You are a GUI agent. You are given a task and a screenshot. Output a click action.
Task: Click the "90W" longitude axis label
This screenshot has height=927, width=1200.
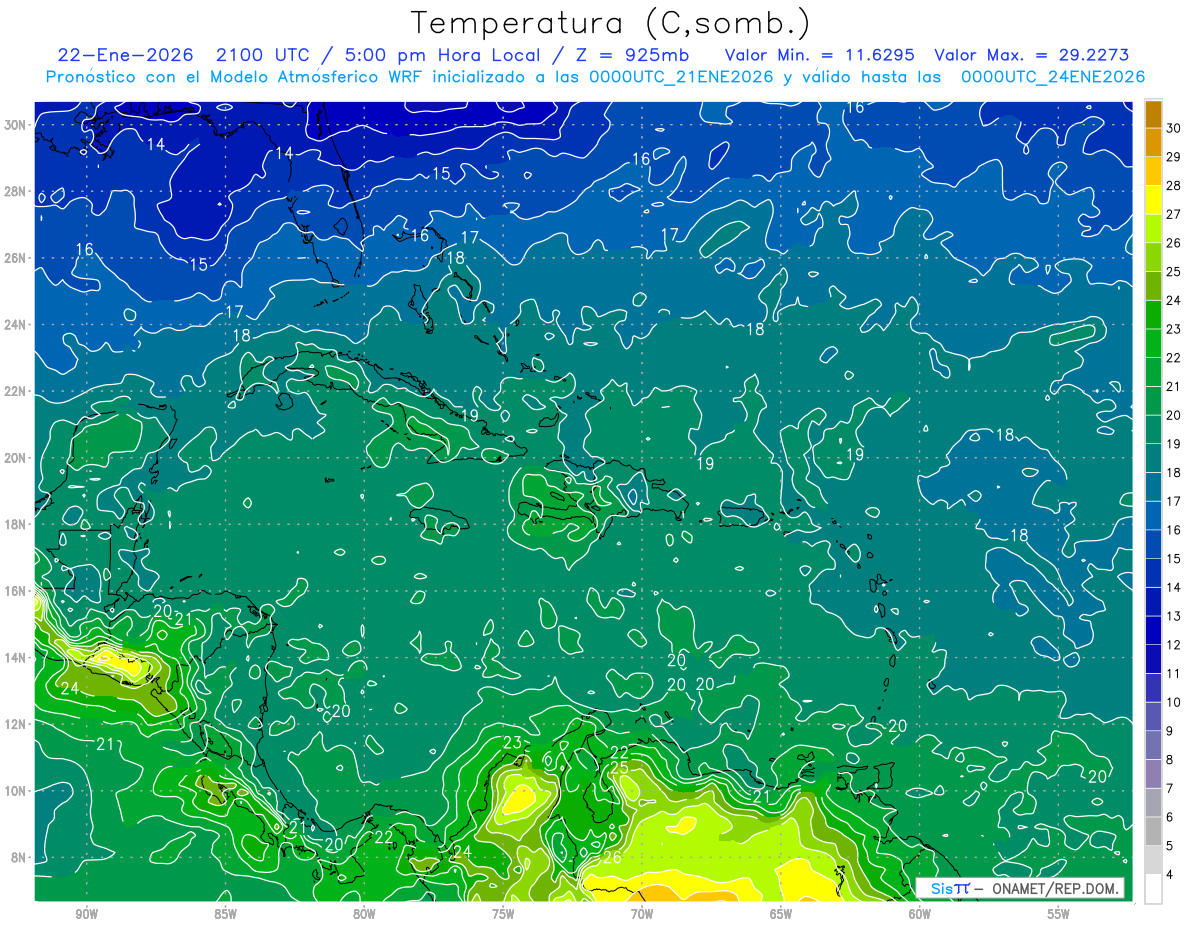pos(86,914)
